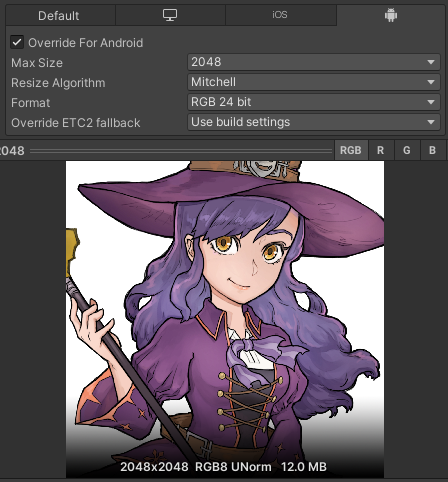Open the Resize Algorithm Mitchell dropdown

click(x=314, y=82)
